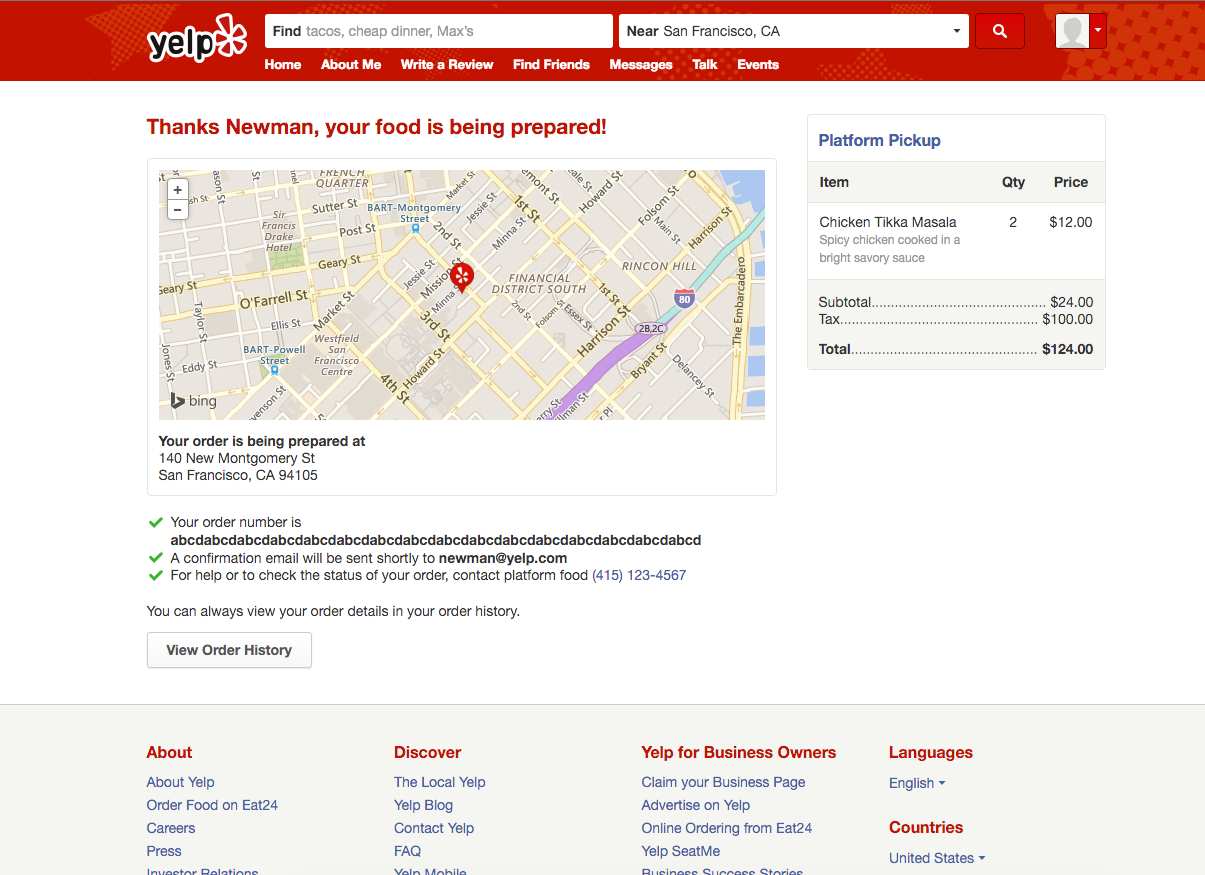The width and height of the screenshot is (1205, 875).
Task: Open the About Yelp footer link
Action: click(x=181, y=782)
